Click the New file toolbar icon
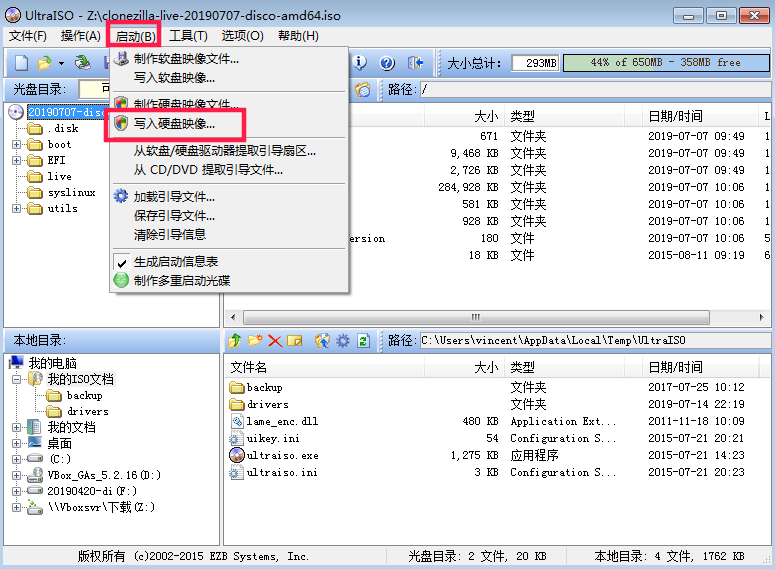This screenshot has width=775, height=569. point(21,63)
